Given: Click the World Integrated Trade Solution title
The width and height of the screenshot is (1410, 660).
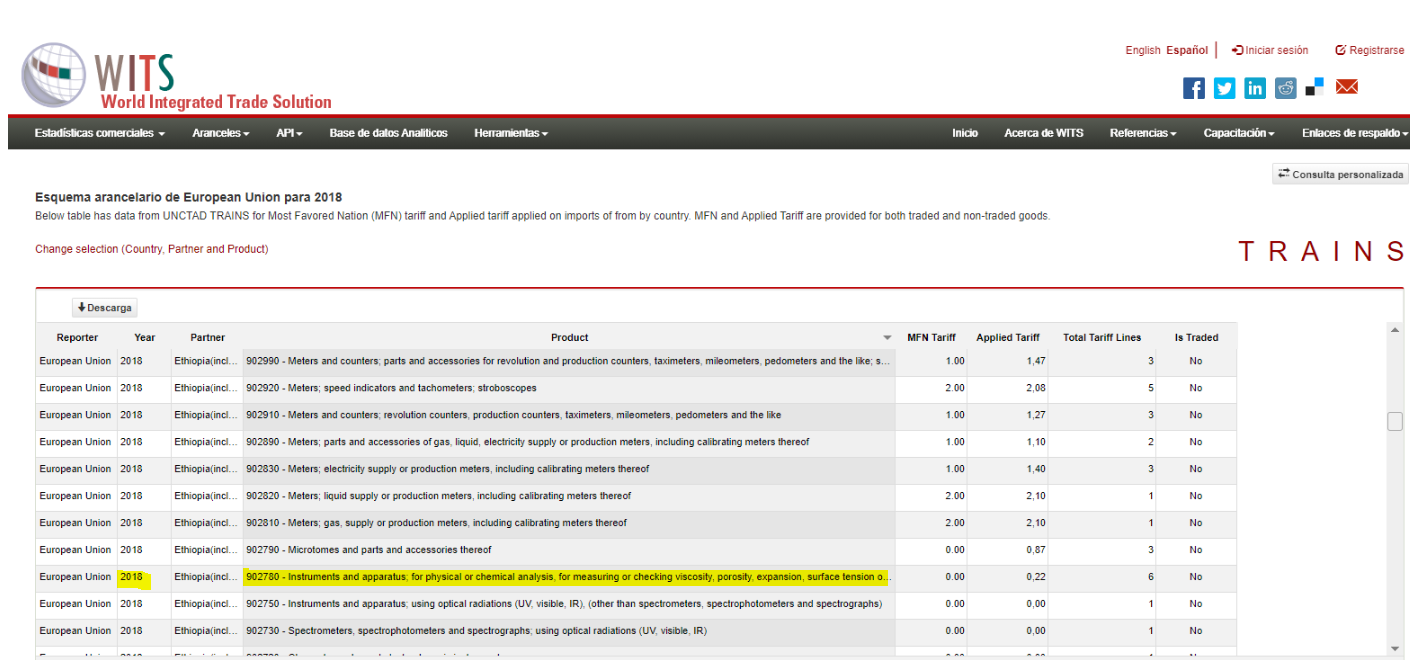Looking at the screenshot, I should click(x=216, y=102).
